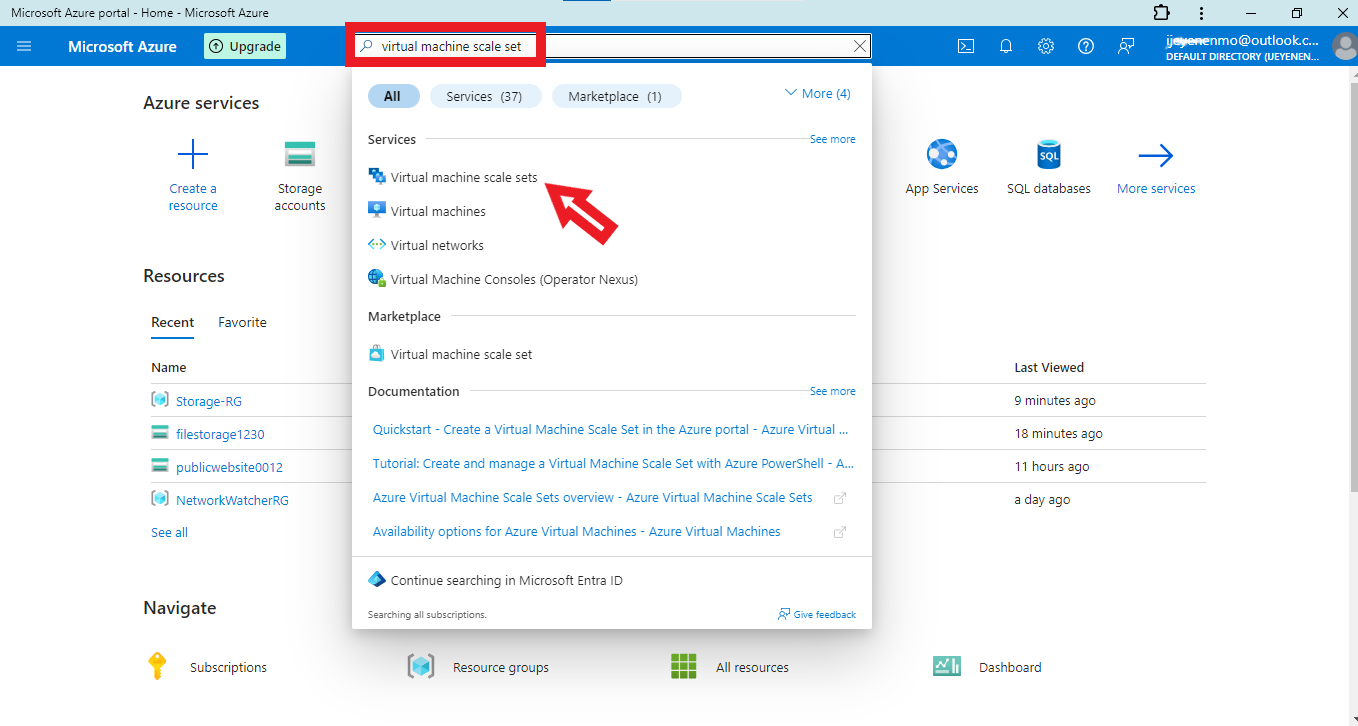Select the Marketplace (1) filter
This screenshot has width=1358, height=726.
(x=616, y=96)
